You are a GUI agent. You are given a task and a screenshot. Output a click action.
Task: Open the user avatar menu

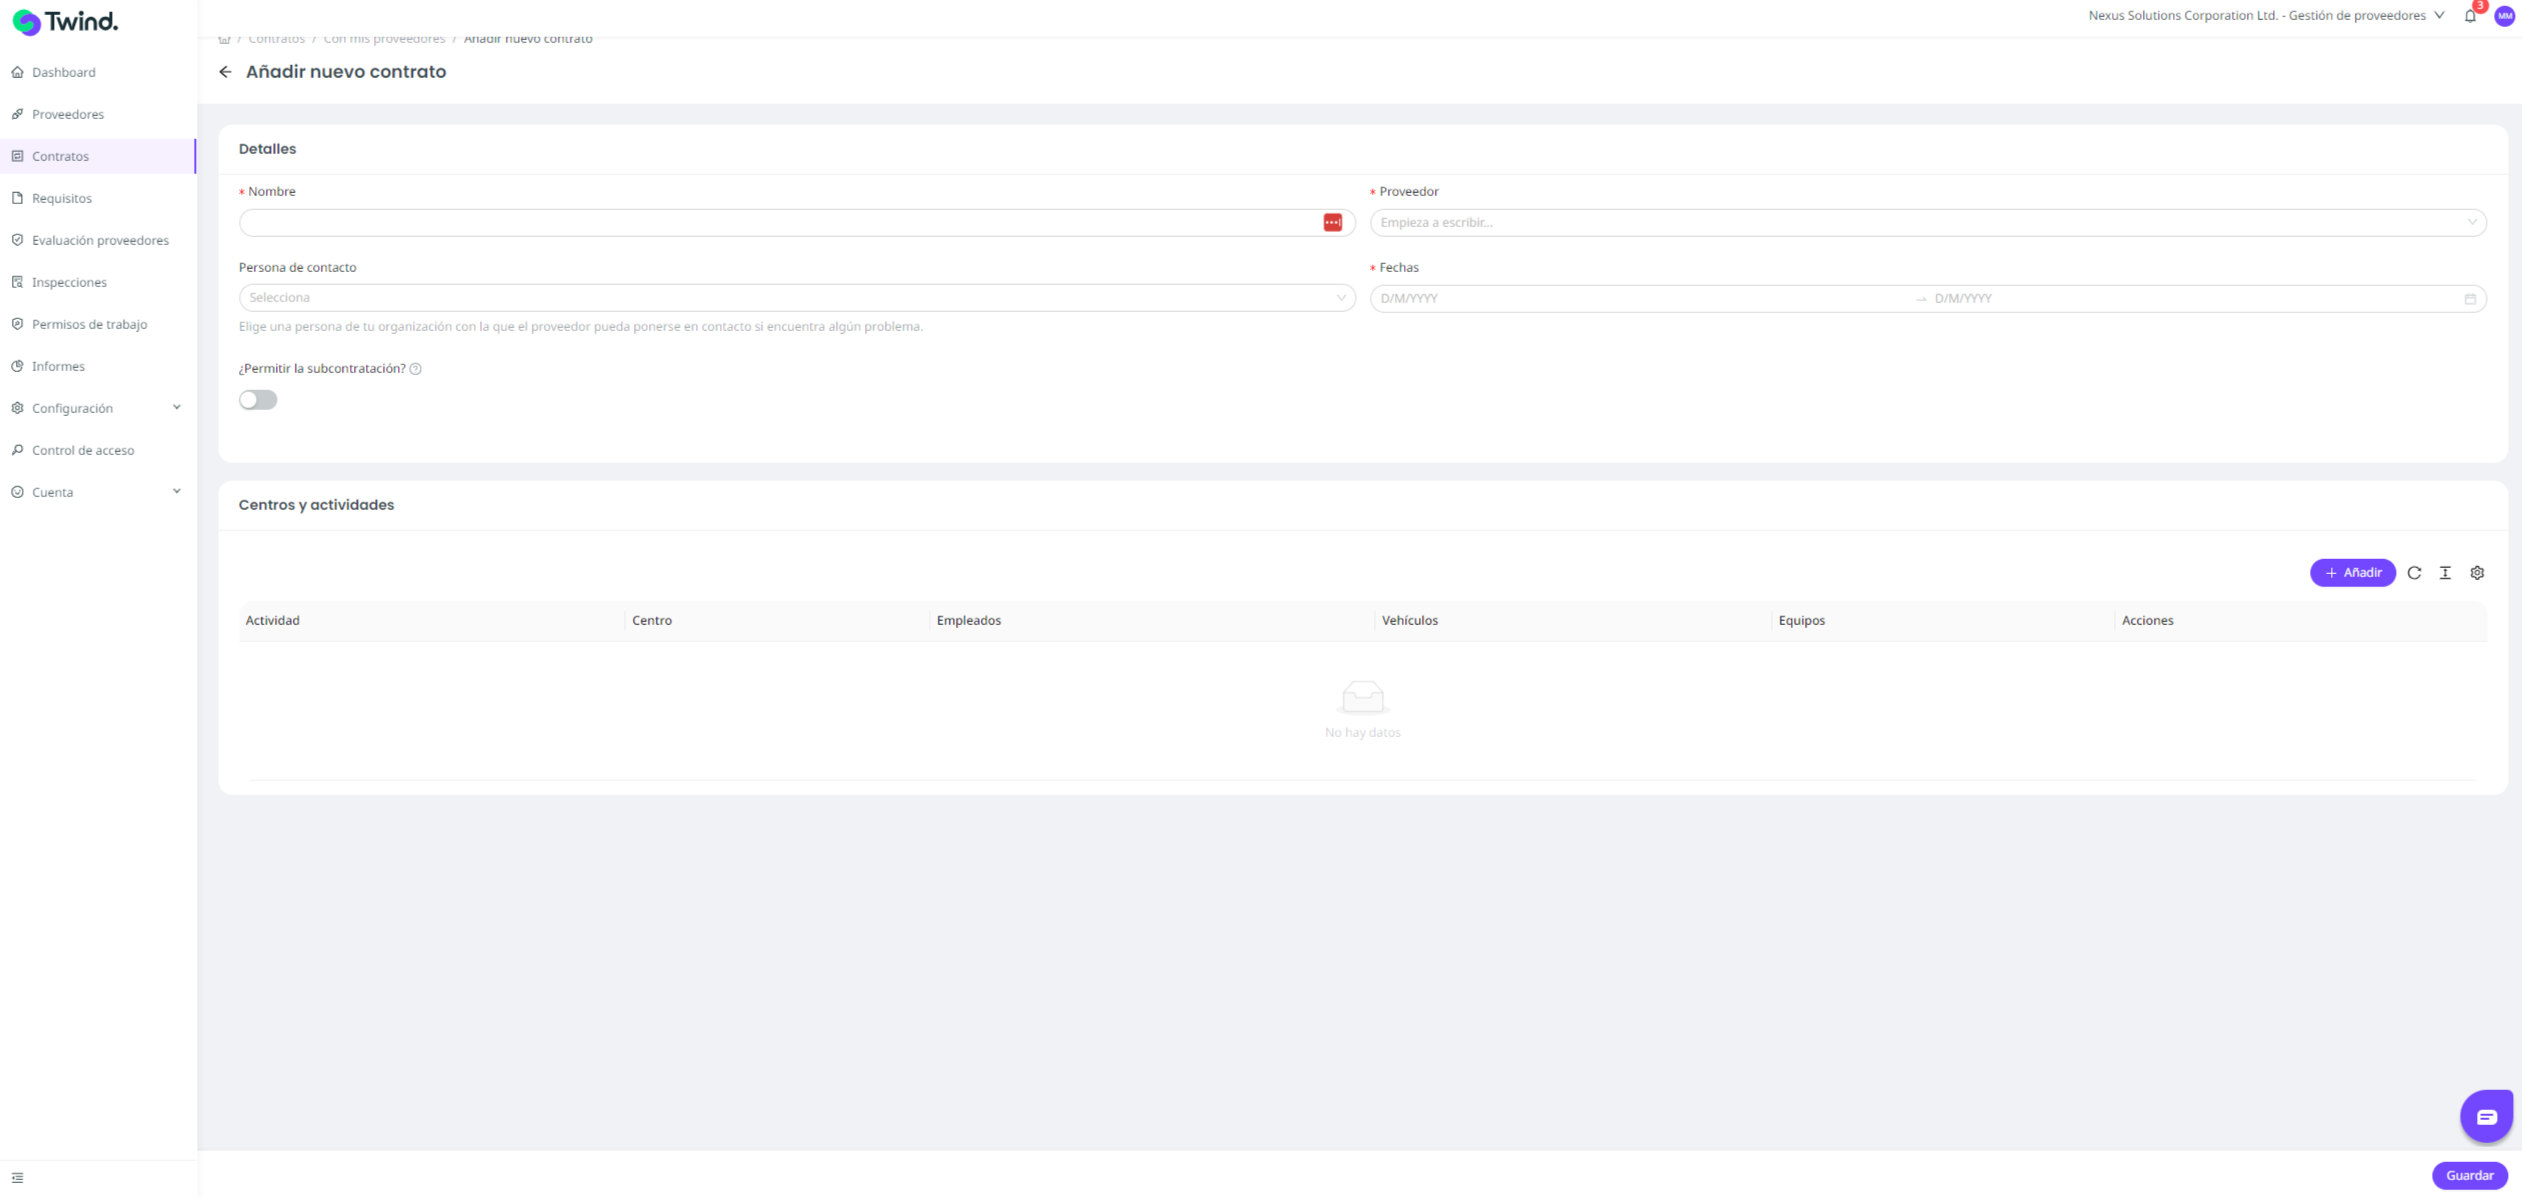point(2504,16)
